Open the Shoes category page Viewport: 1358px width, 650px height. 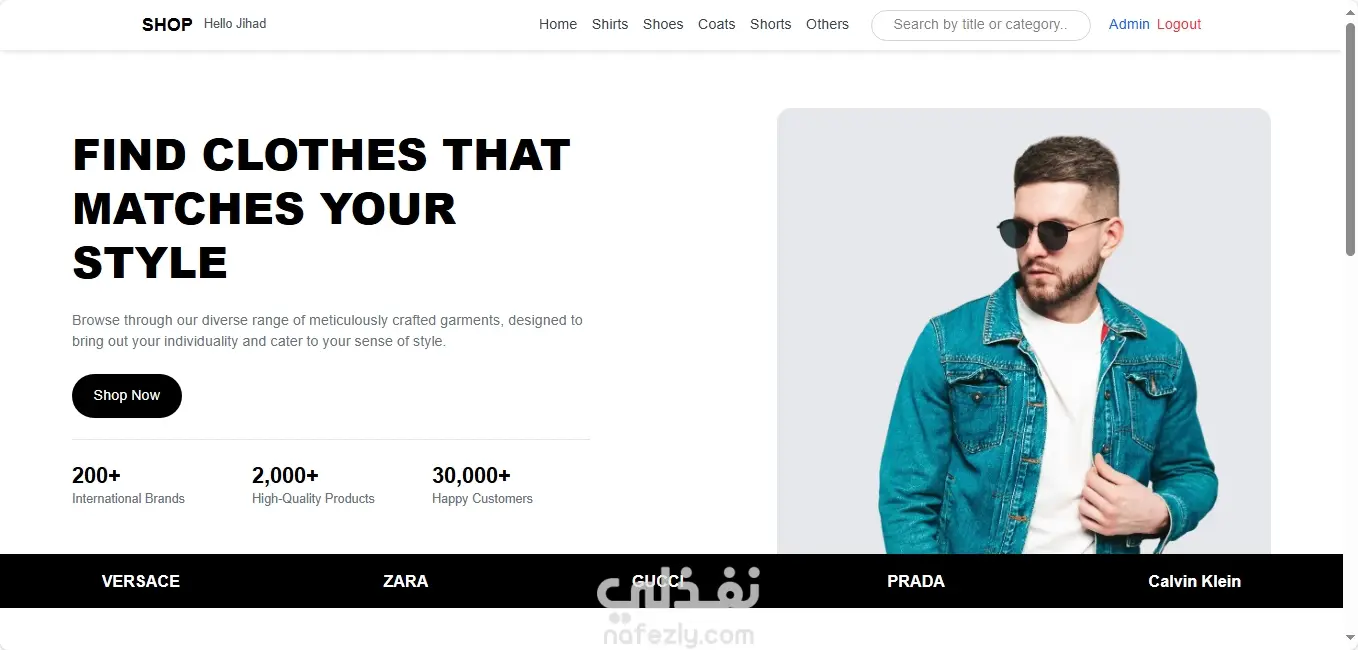coord(663,24)
